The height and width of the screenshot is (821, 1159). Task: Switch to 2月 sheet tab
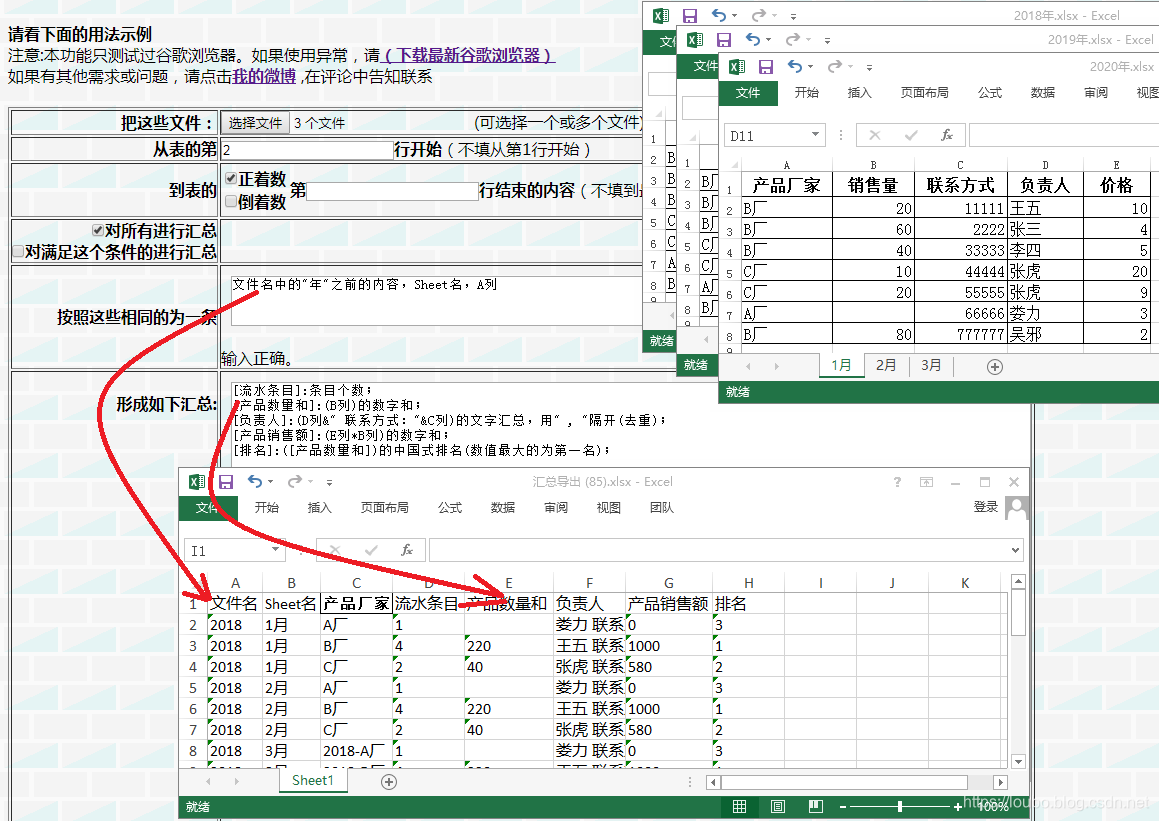pos(886,366)
